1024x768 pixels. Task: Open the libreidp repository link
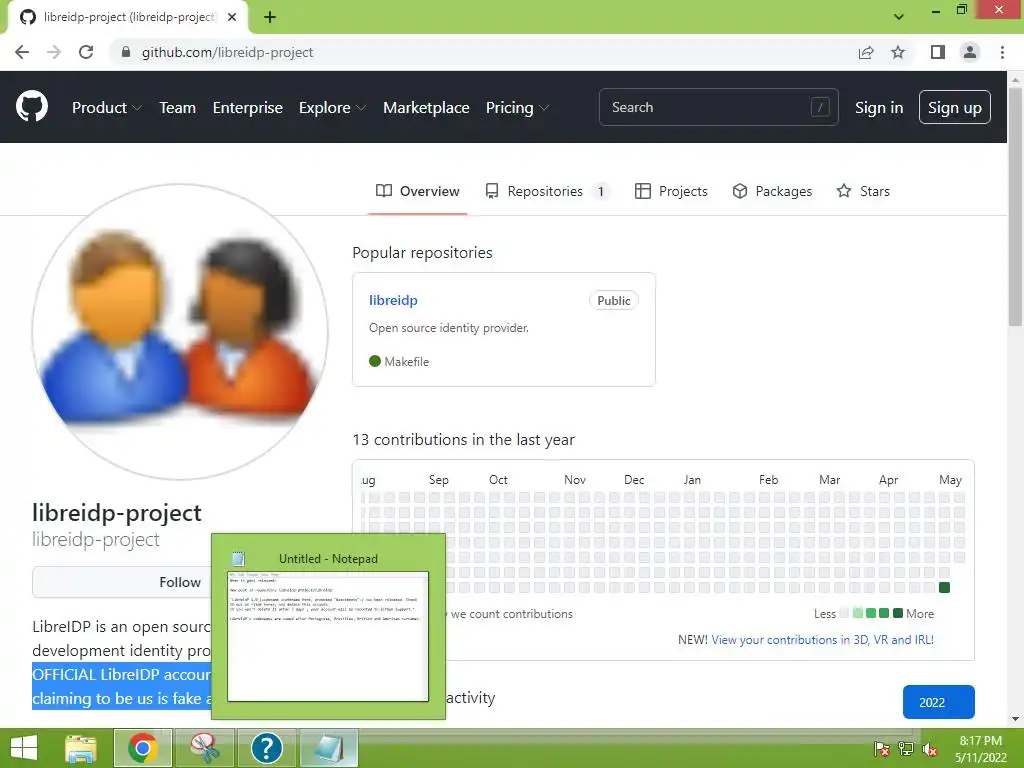393,300
